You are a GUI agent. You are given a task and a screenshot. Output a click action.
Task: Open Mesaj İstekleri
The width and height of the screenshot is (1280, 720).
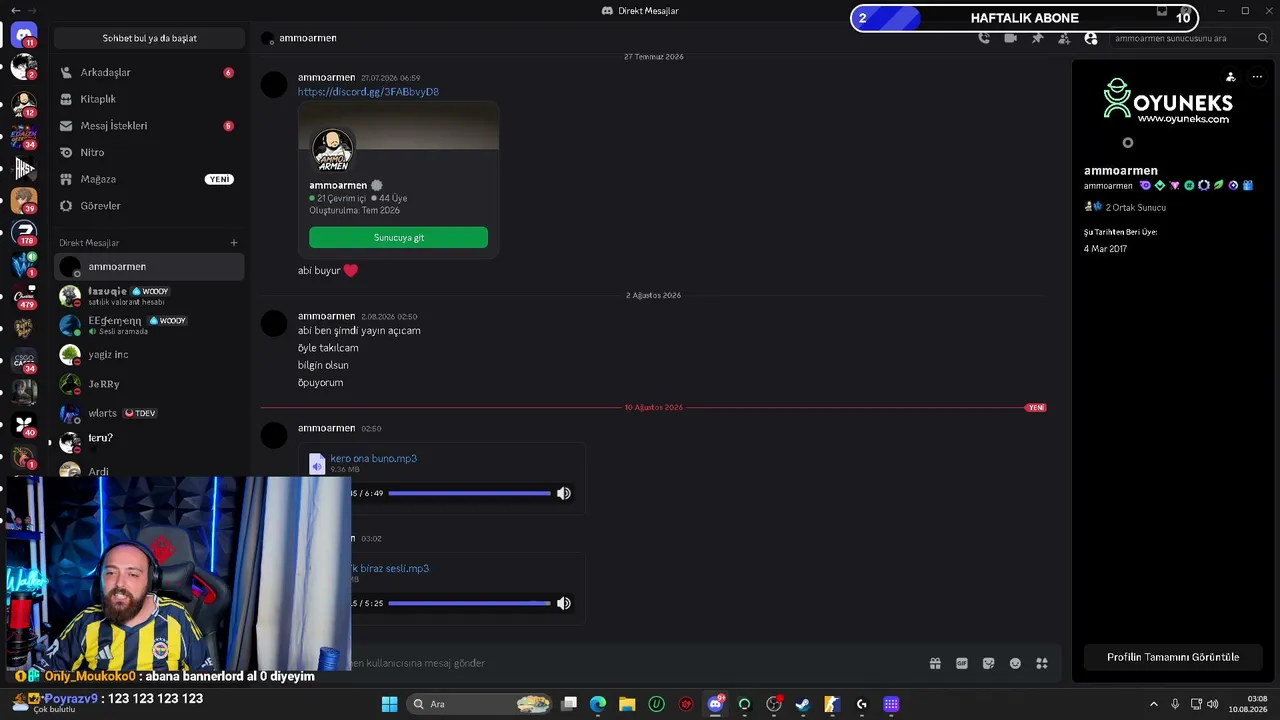[x=149, y=126]
